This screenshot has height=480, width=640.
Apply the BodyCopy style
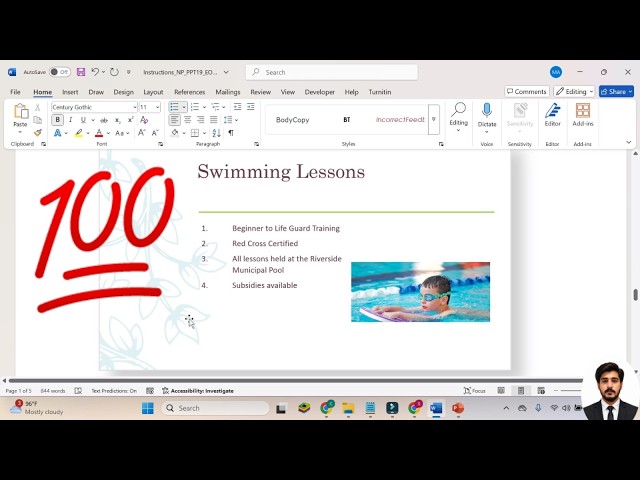[292, 120]
